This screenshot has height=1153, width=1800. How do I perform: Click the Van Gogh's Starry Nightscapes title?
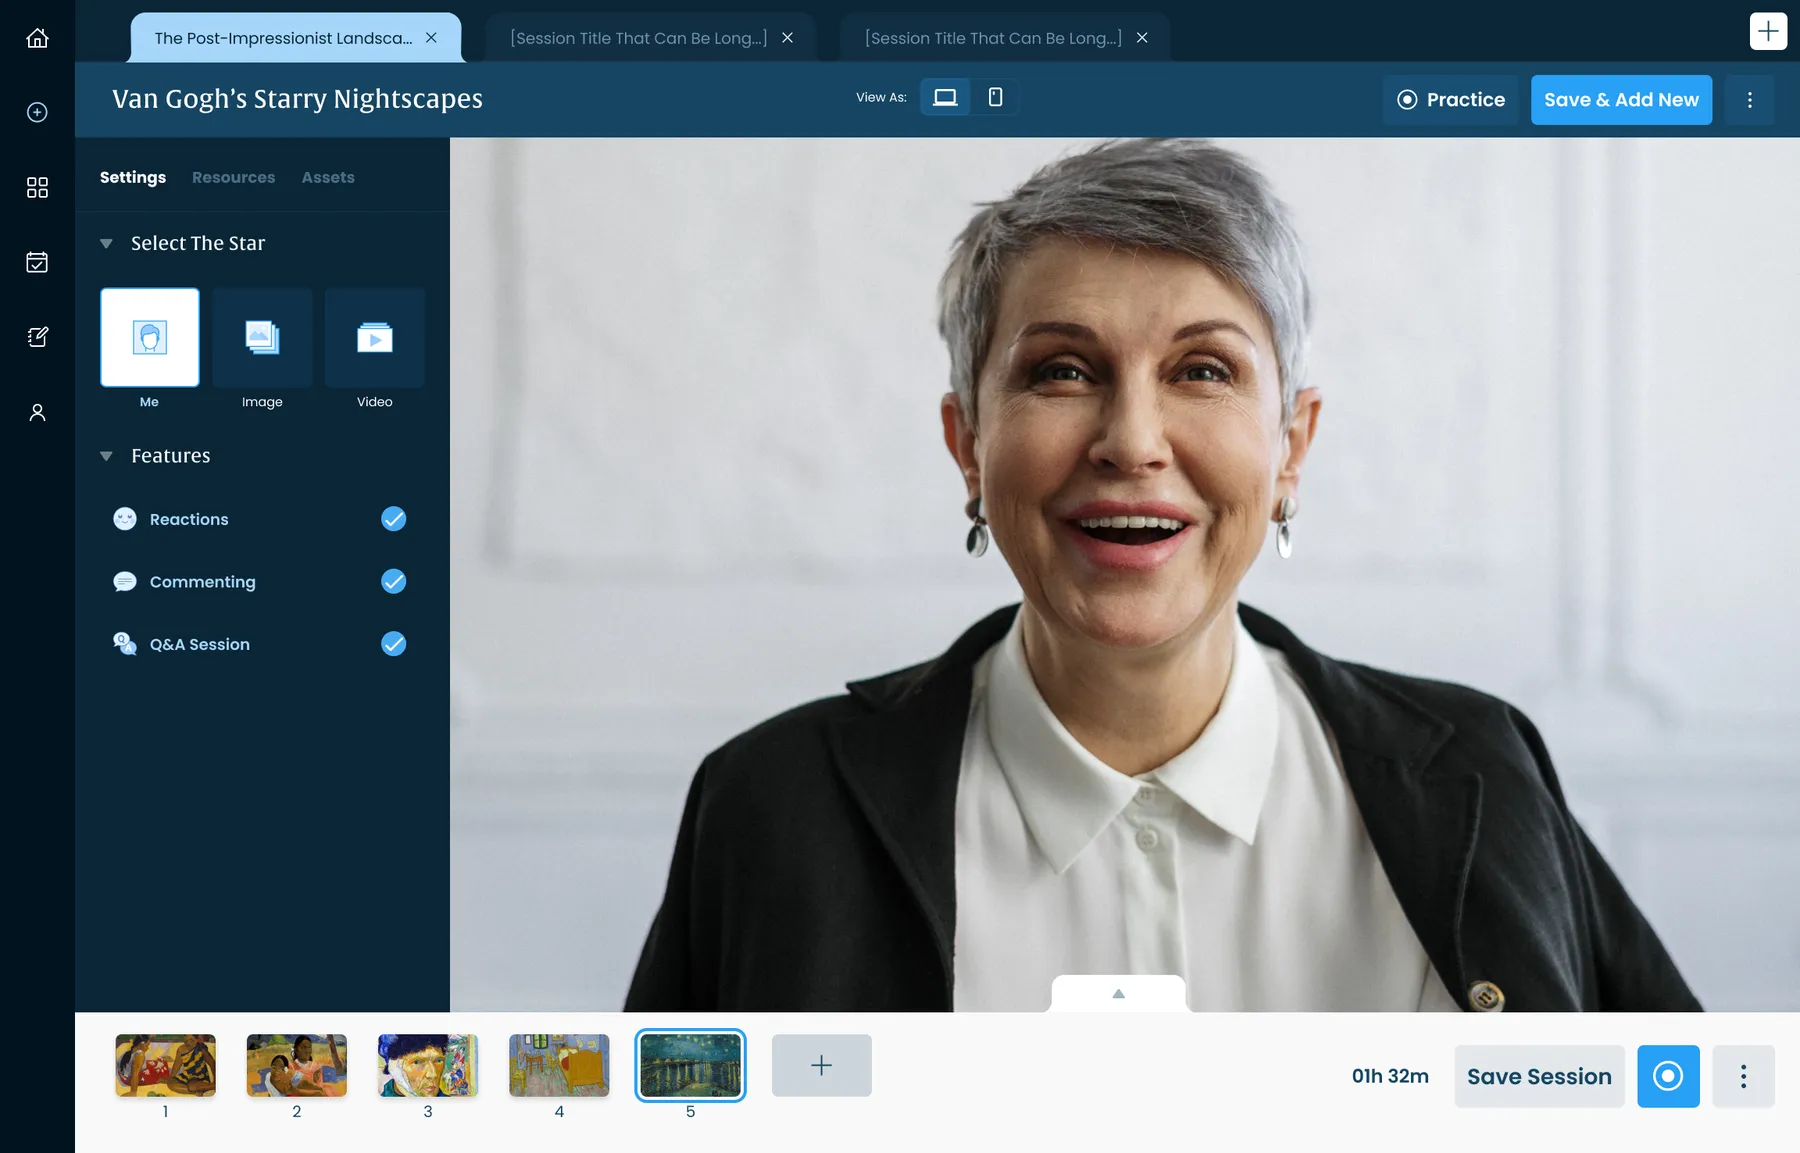(x=297, y=99)
